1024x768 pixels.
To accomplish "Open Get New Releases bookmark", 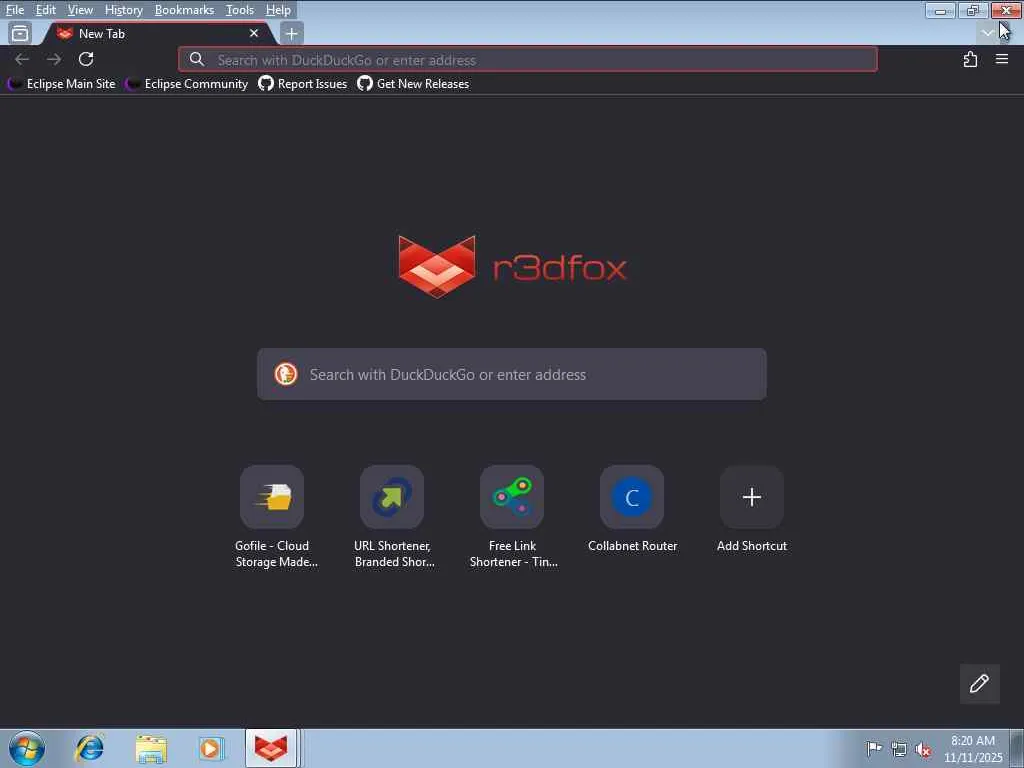I will (413, 84).
